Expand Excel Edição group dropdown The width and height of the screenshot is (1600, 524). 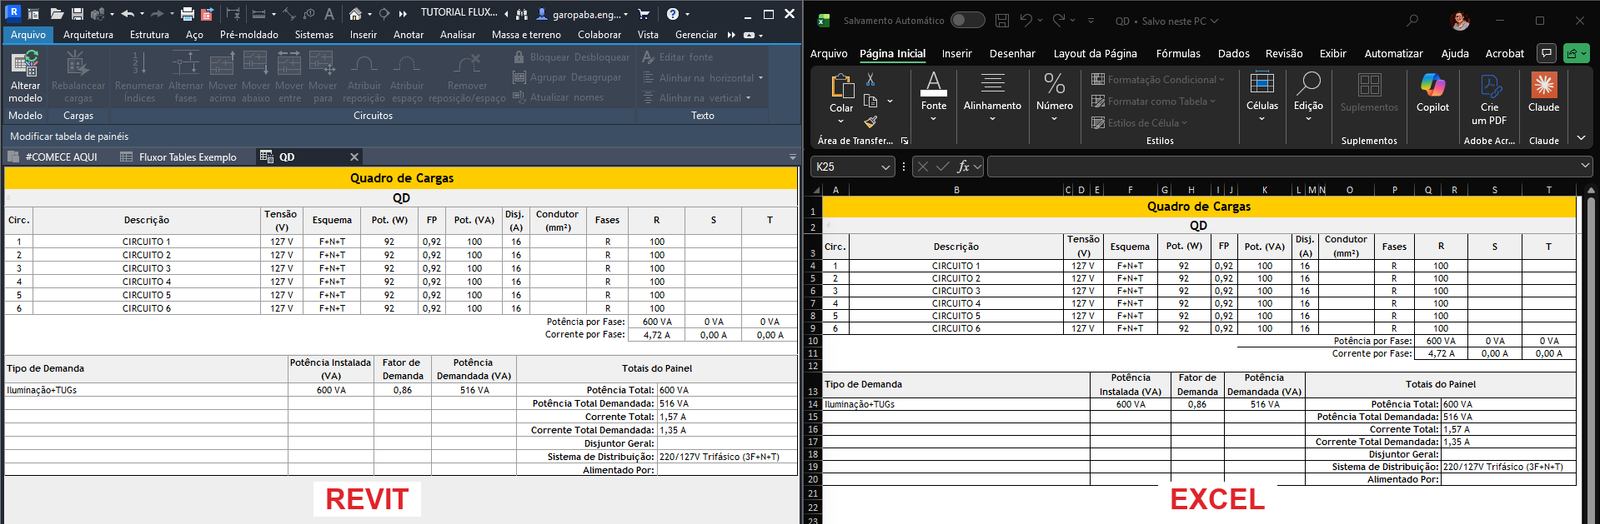coord(1308,119)
